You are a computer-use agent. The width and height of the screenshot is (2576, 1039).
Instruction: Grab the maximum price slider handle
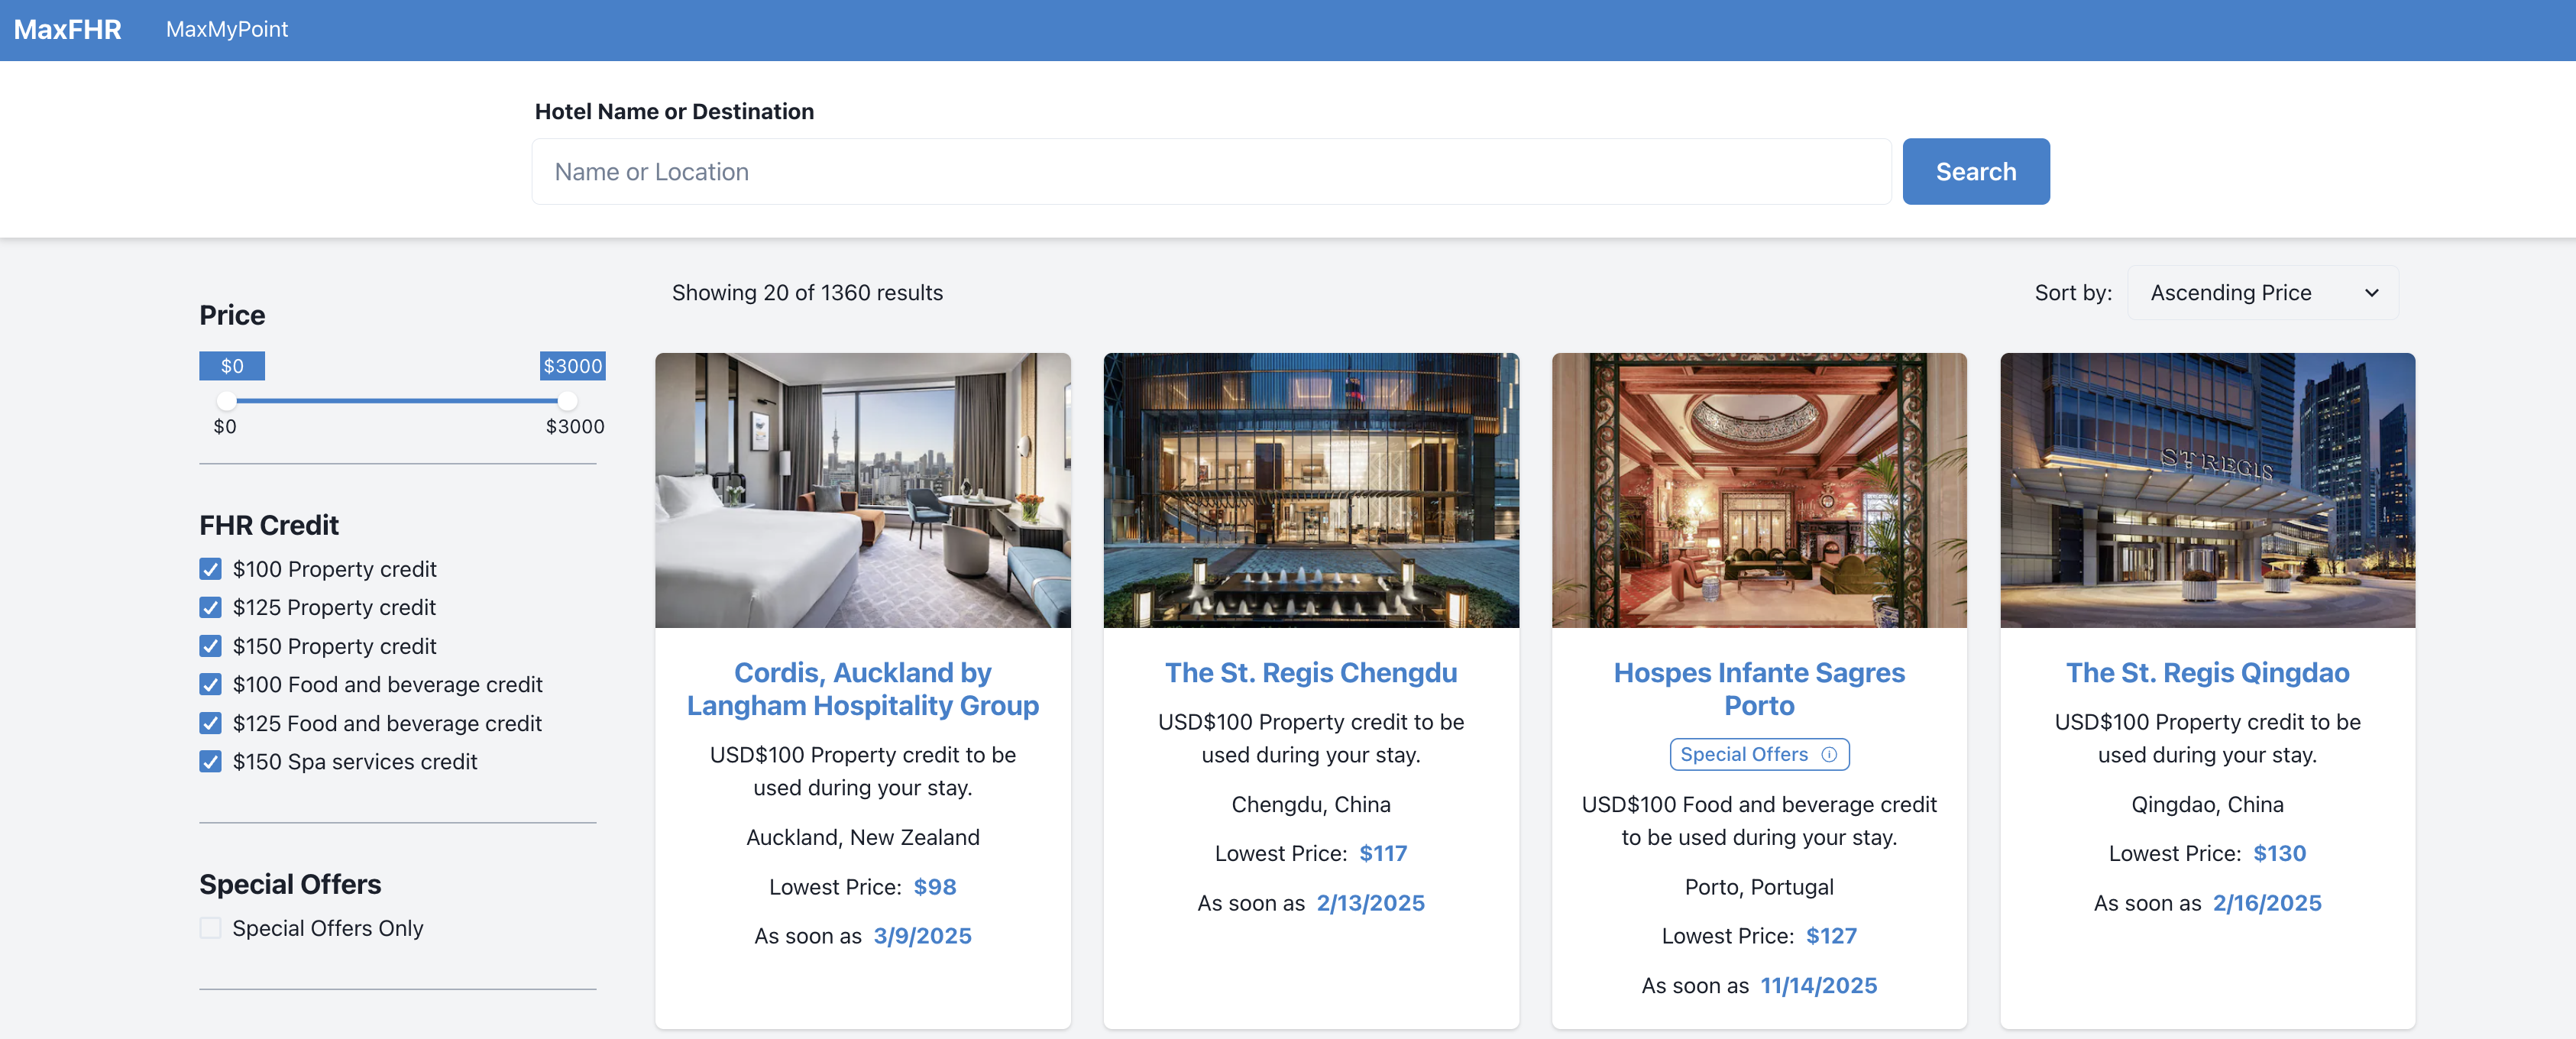[567, 401]
